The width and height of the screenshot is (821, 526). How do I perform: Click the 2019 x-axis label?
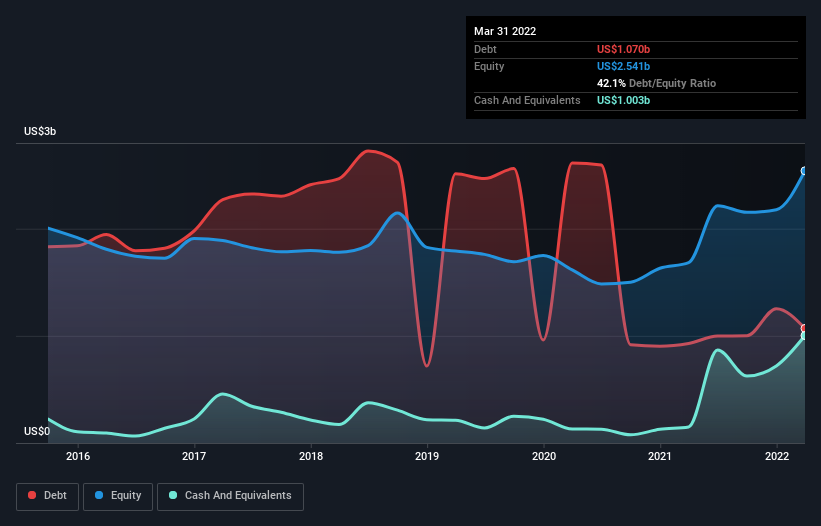click(x=427, y=456)
